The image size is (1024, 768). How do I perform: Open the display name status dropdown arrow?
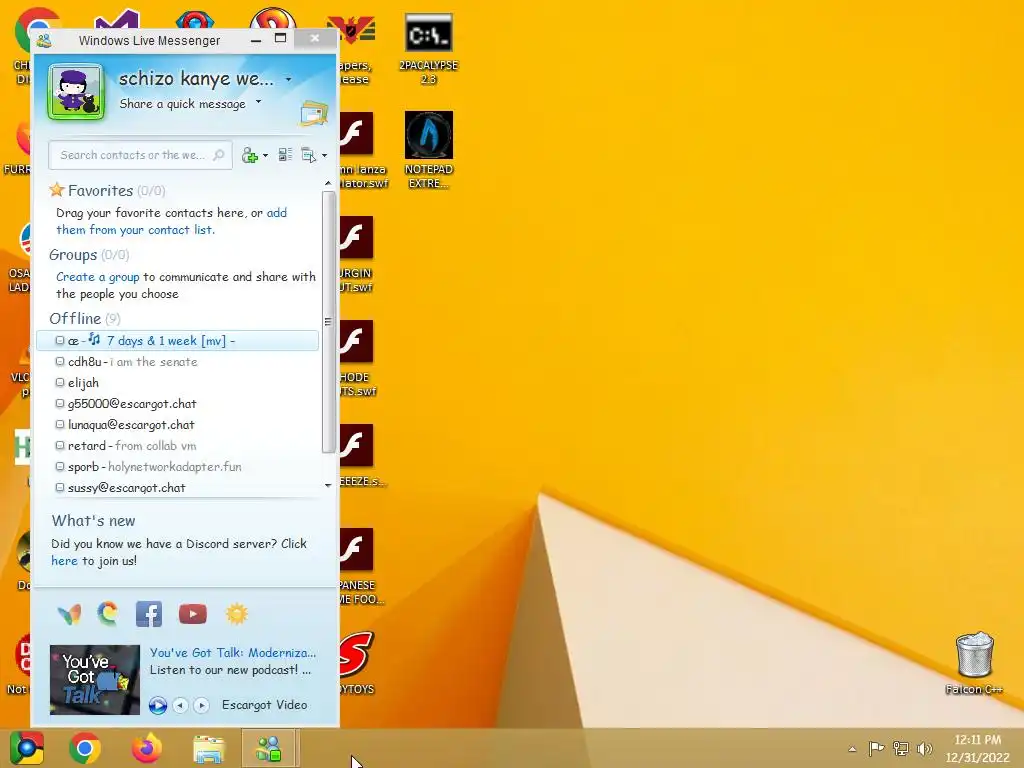tap(288, 80)
